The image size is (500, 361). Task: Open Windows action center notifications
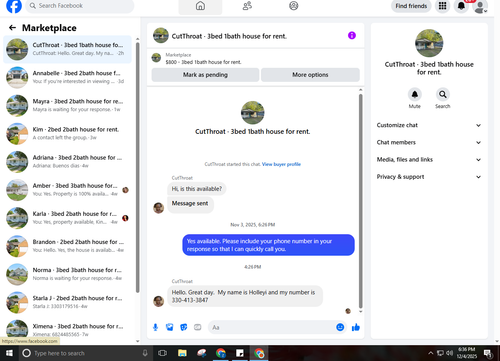[488, 353]
